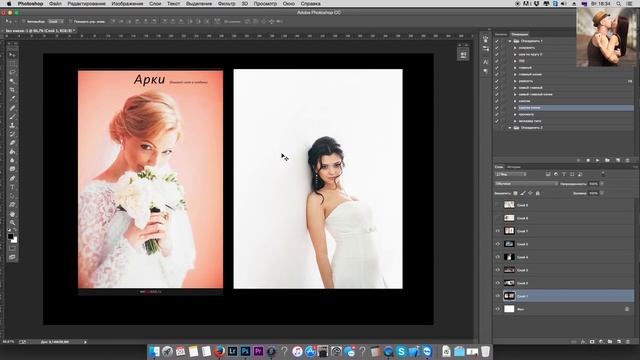Open the layer filter kind dropdown
Image resolution: width=640 pixels, height=360 pixels.
click(511, 174)
